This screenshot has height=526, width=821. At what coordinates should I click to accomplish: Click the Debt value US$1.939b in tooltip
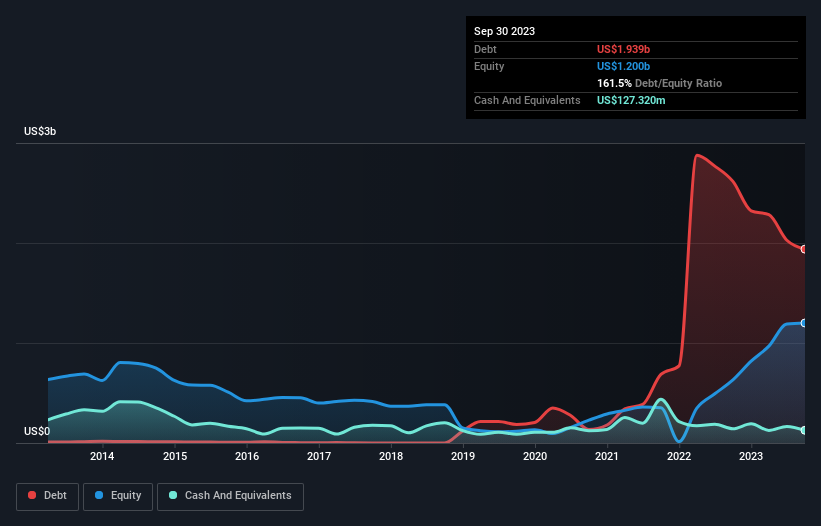click(623, 49)
